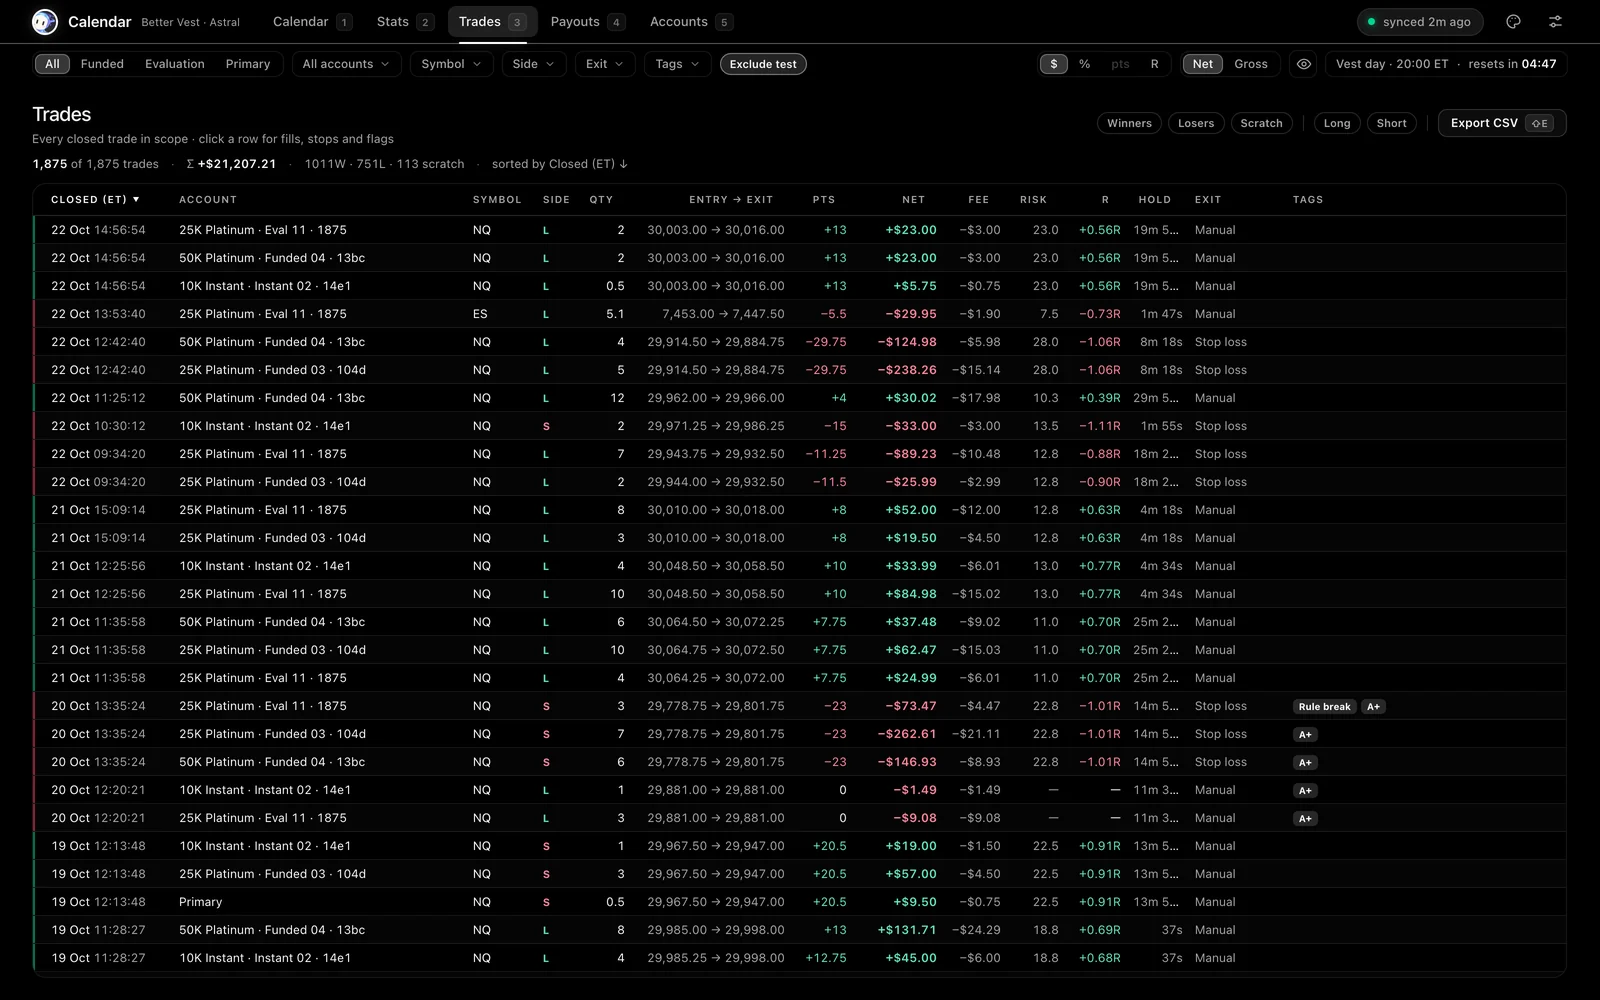Screen dimensions: 1600x1000
Task: Click the 1,875 of 1,875 trades count
Action: (x=95, y=164)
